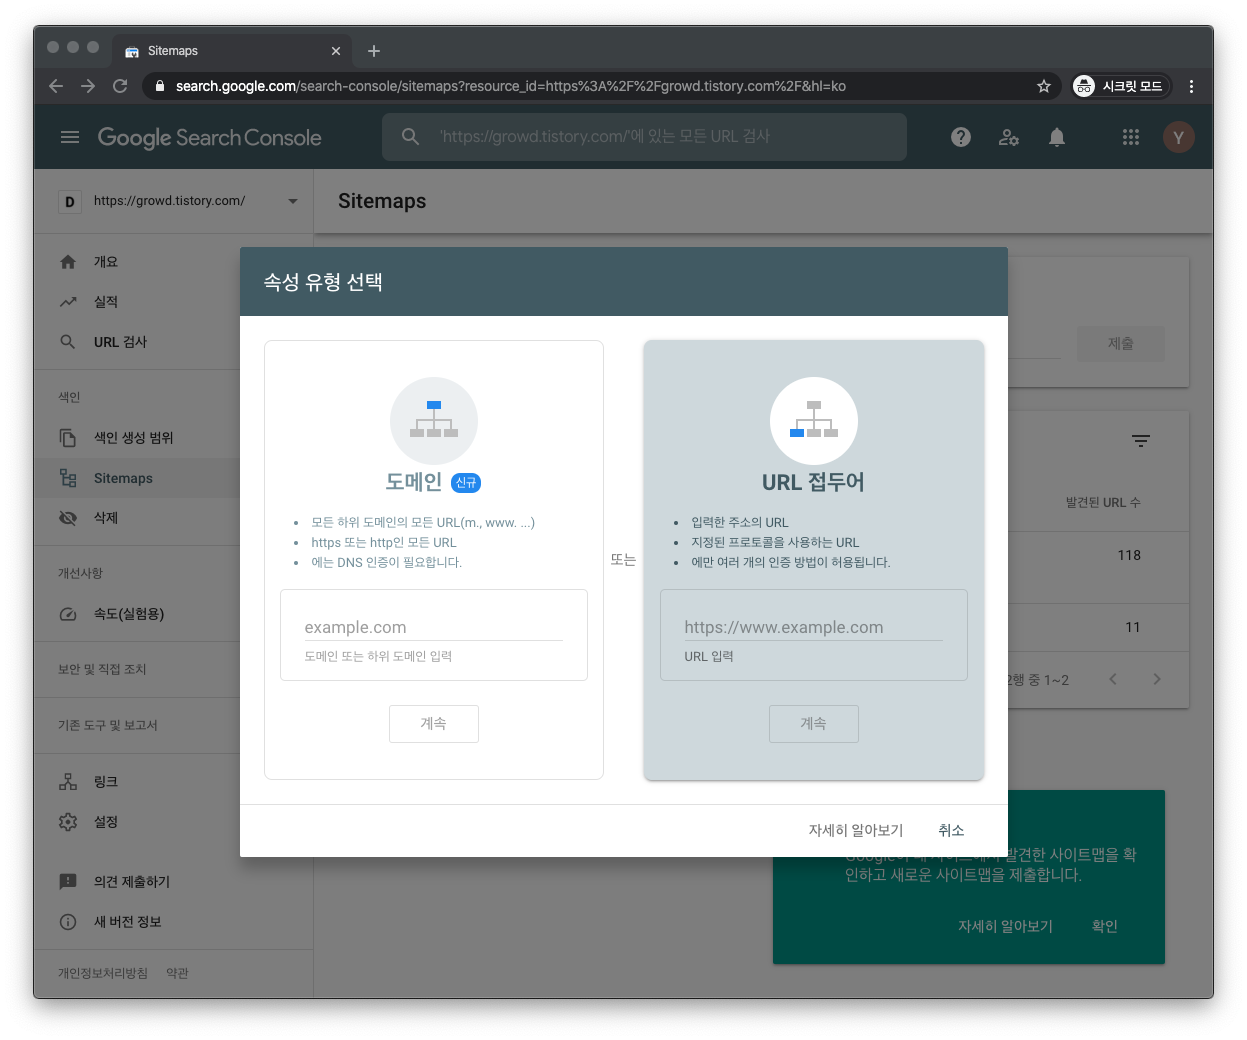Screen dimensions: 1247x1040
Task: Go to previous page of sitemap rows
Action: click(1113, 679)
